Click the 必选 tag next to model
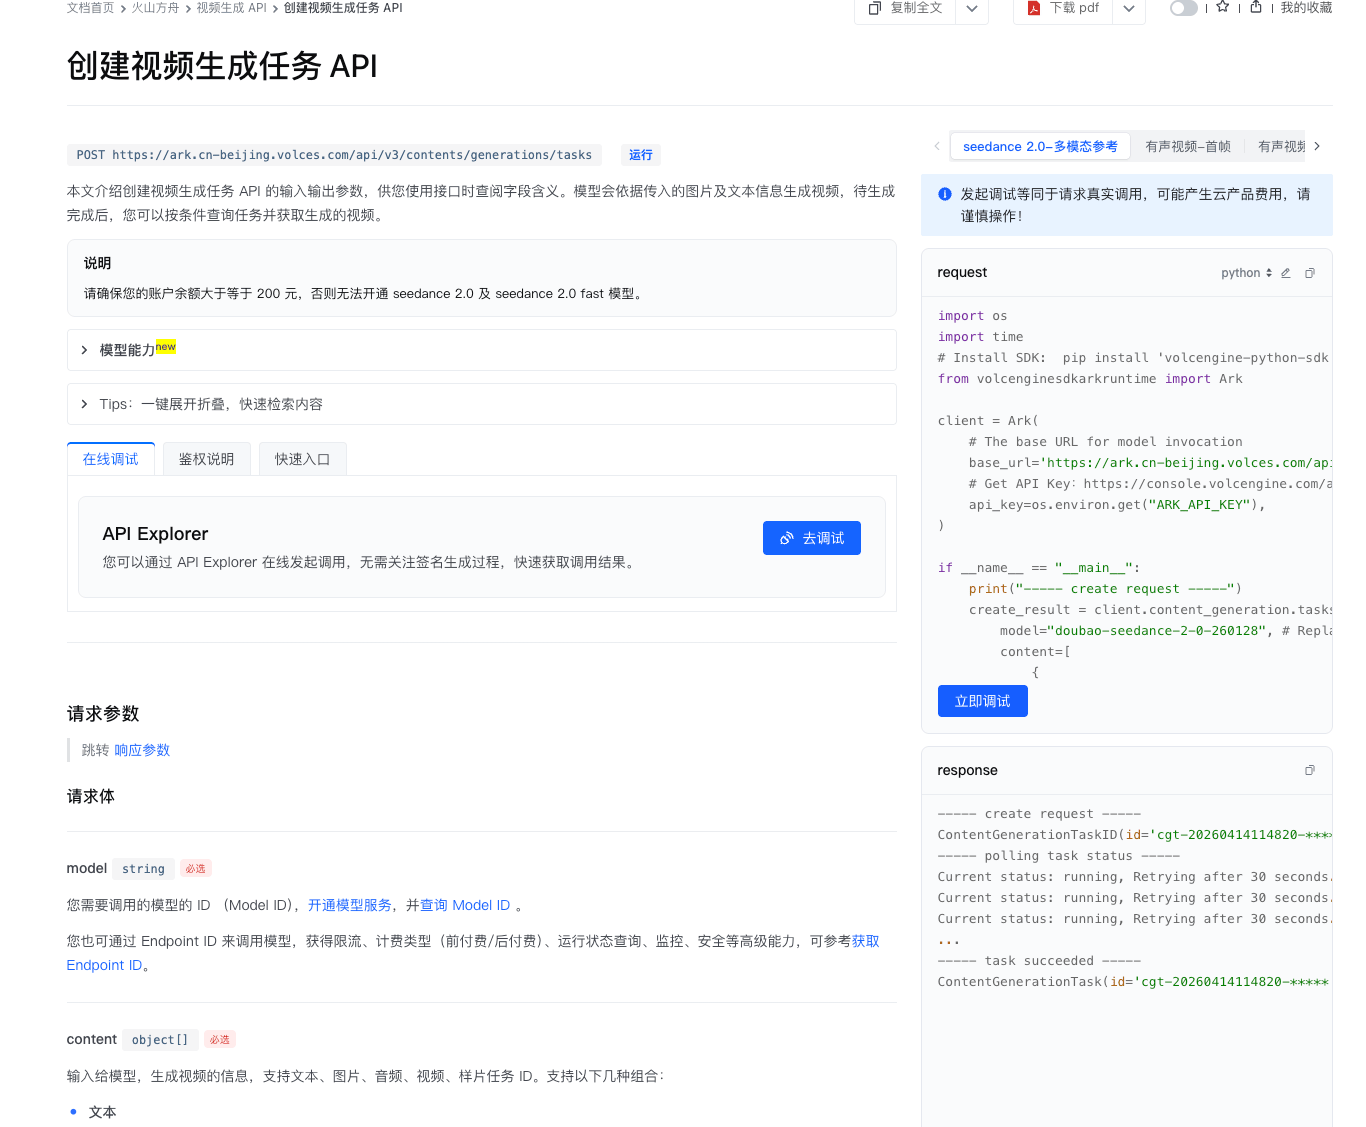This screenshot has height=1127, width=1366. pyautogui.click(x=196, y=869)
